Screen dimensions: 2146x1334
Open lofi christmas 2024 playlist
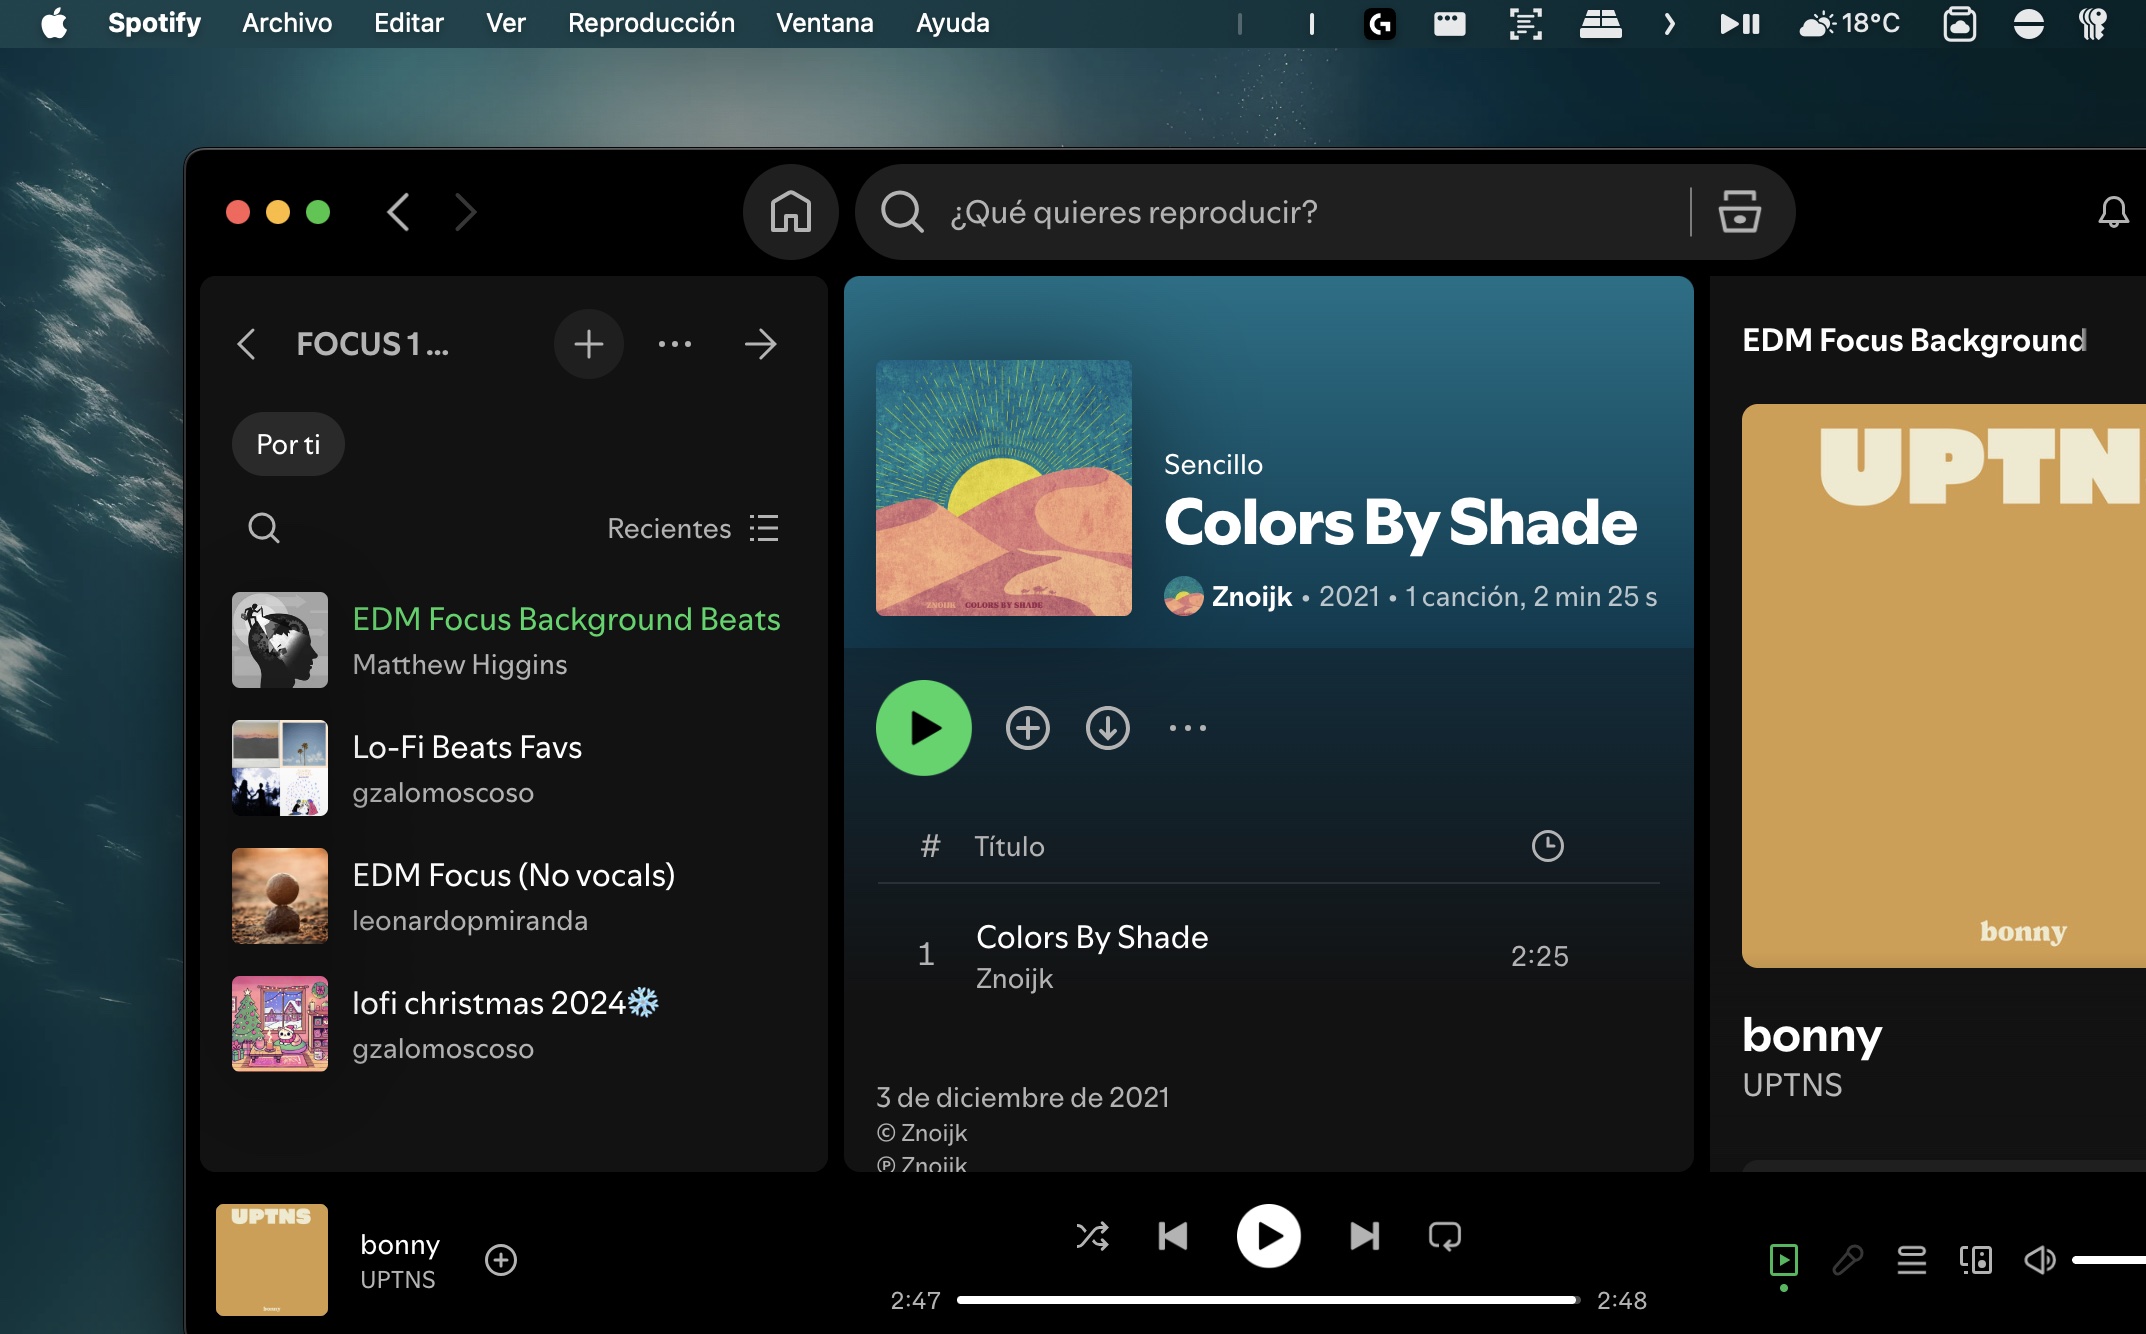(514, 1024)
